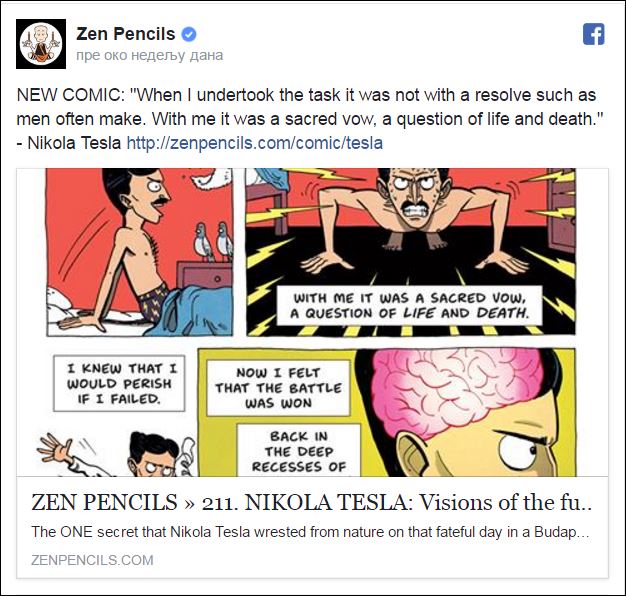Click the 'With me it was a sacred vow' caption
The height and width of the screenshot is (596, 626).
point(410,305)
